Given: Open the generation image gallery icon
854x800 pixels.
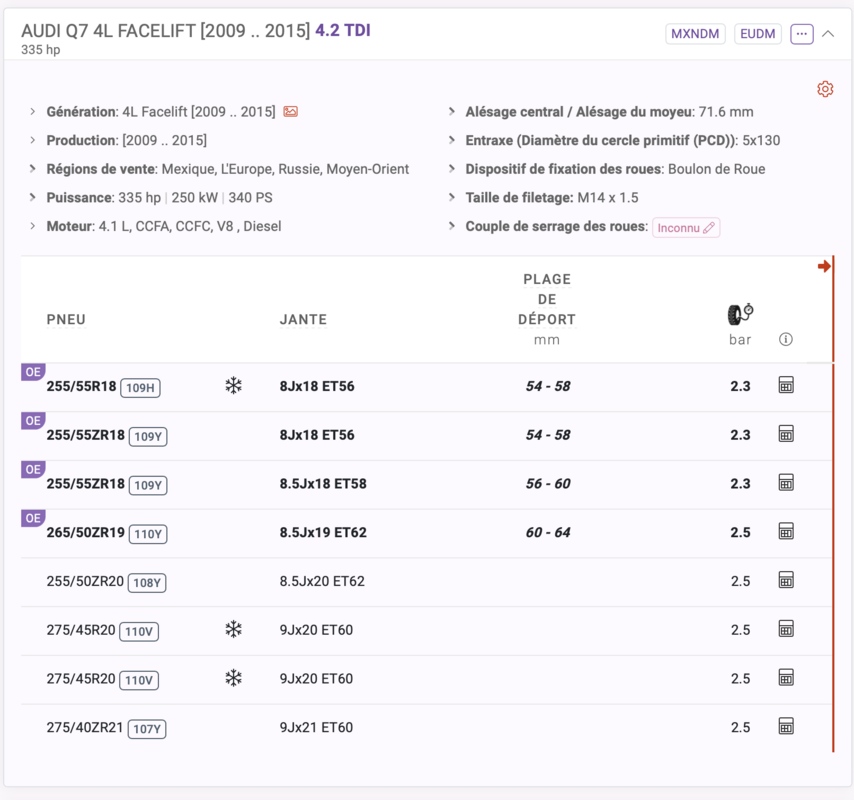Looking at the screenshot, I should click(290, 112).
